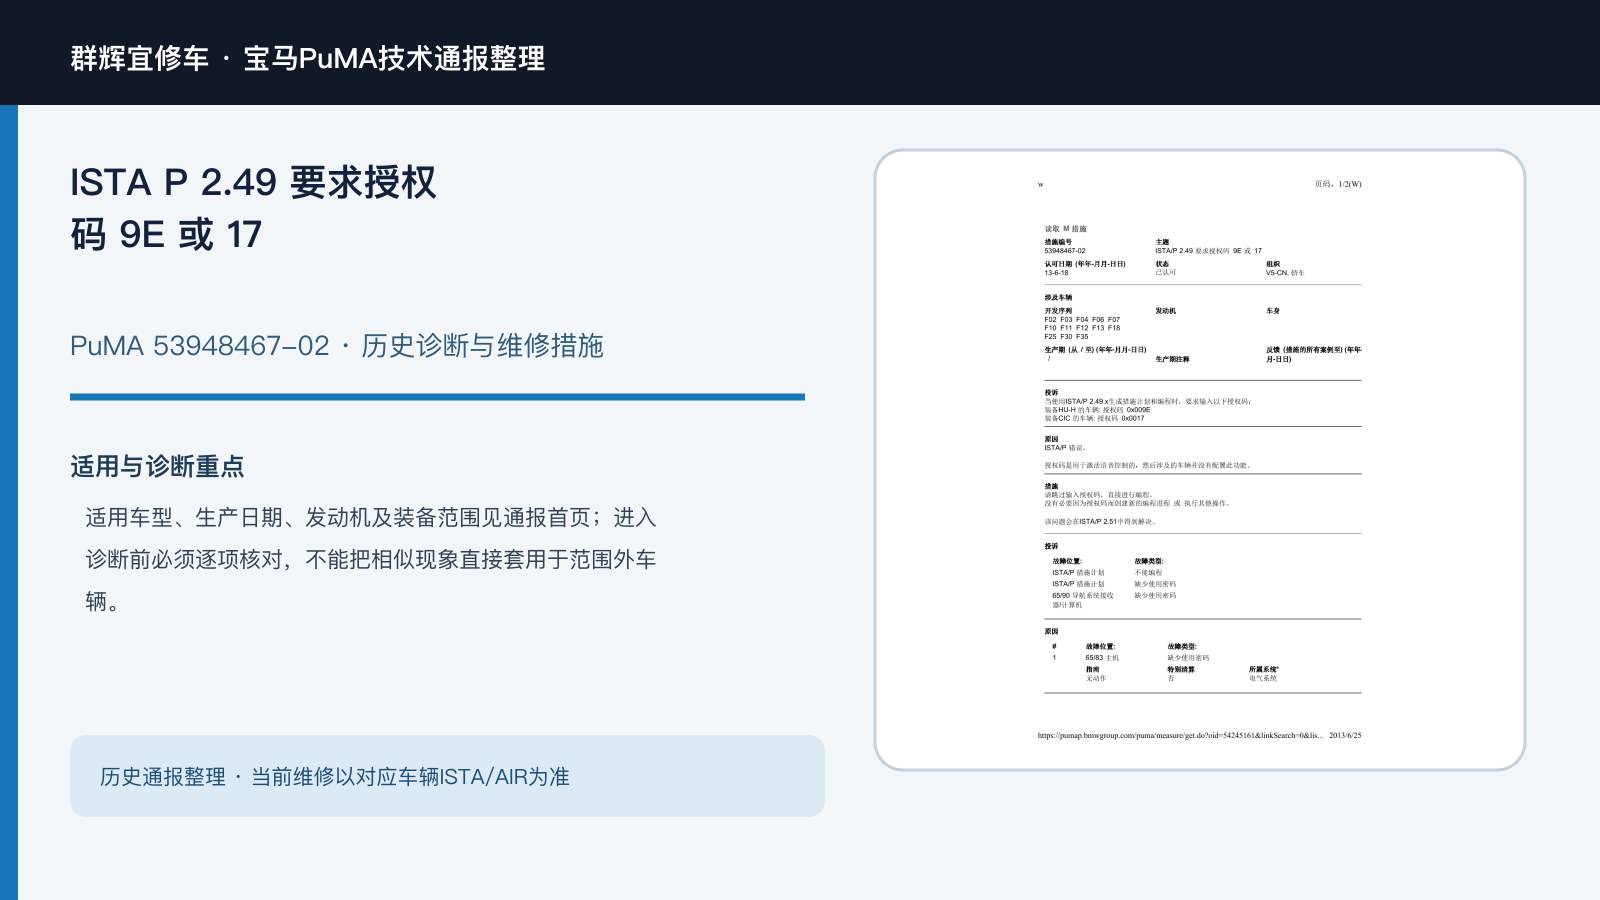Image resolution: width=1600 pixels, height=900 pixels.
Task: Select the section heading 适用与诊断重点
Action: pyautogui.click(x=157, y=466)
